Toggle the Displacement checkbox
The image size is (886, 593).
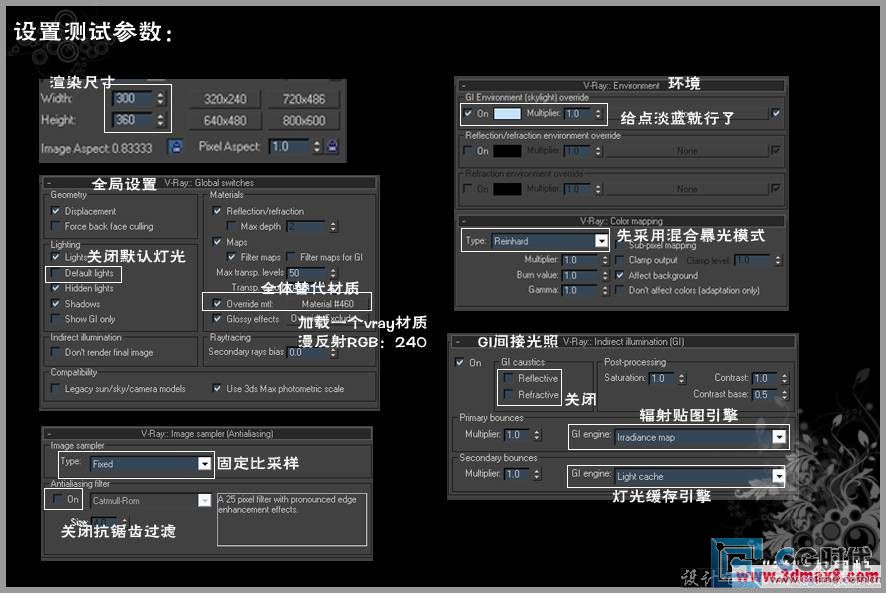coord(55,211)
